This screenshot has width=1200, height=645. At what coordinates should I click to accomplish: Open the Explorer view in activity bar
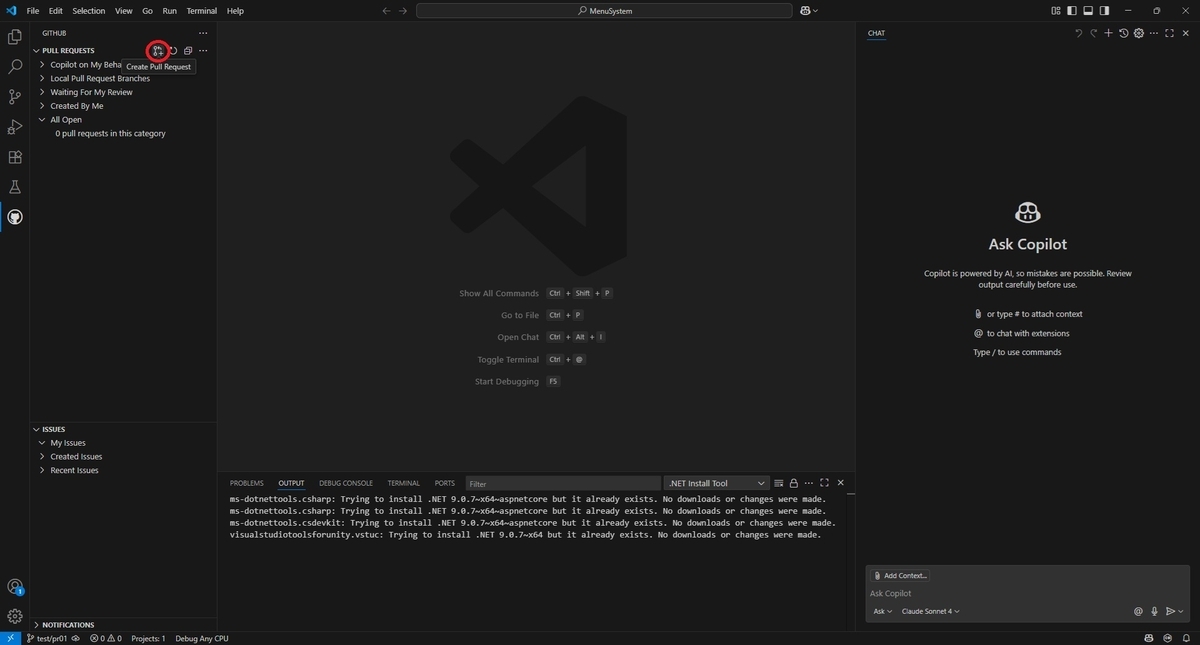tap(15, 37)
